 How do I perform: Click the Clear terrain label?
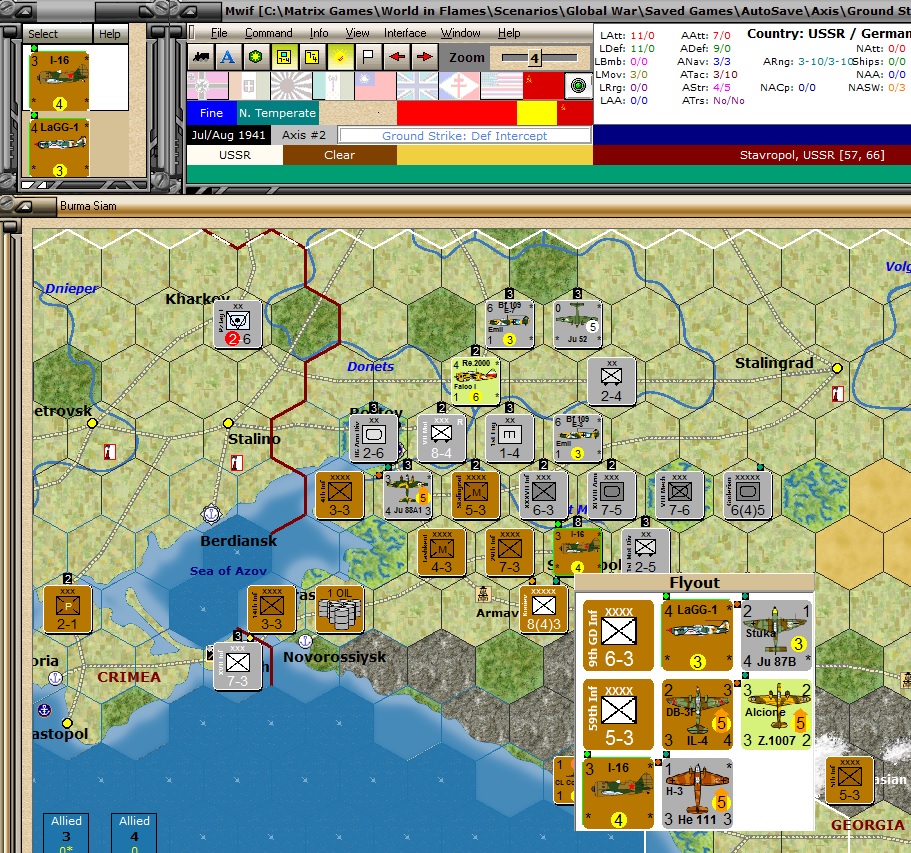340,155
